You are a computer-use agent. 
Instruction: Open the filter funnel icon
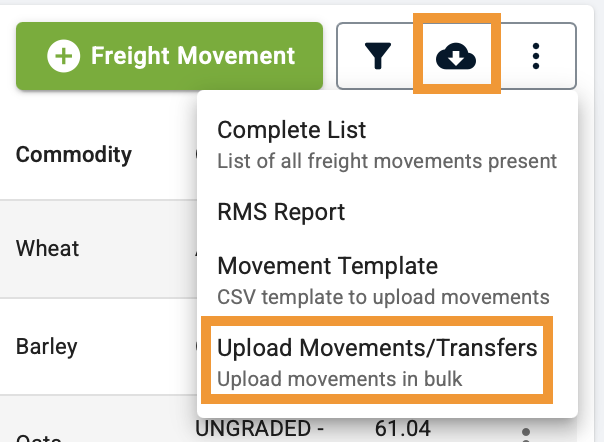coord(378,56)
